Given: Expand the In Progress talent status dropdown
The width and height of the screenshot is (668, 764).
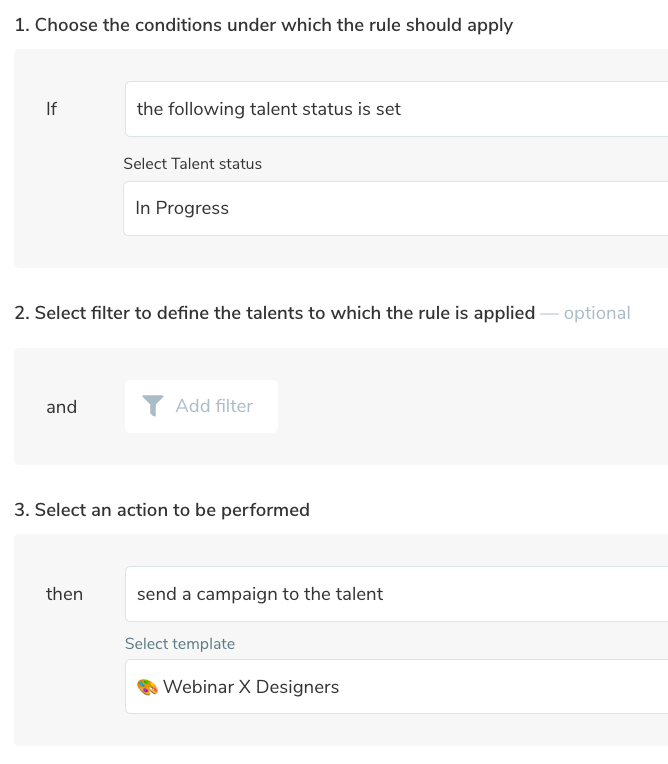Looking at the screenshot, I should pos(396,208).
